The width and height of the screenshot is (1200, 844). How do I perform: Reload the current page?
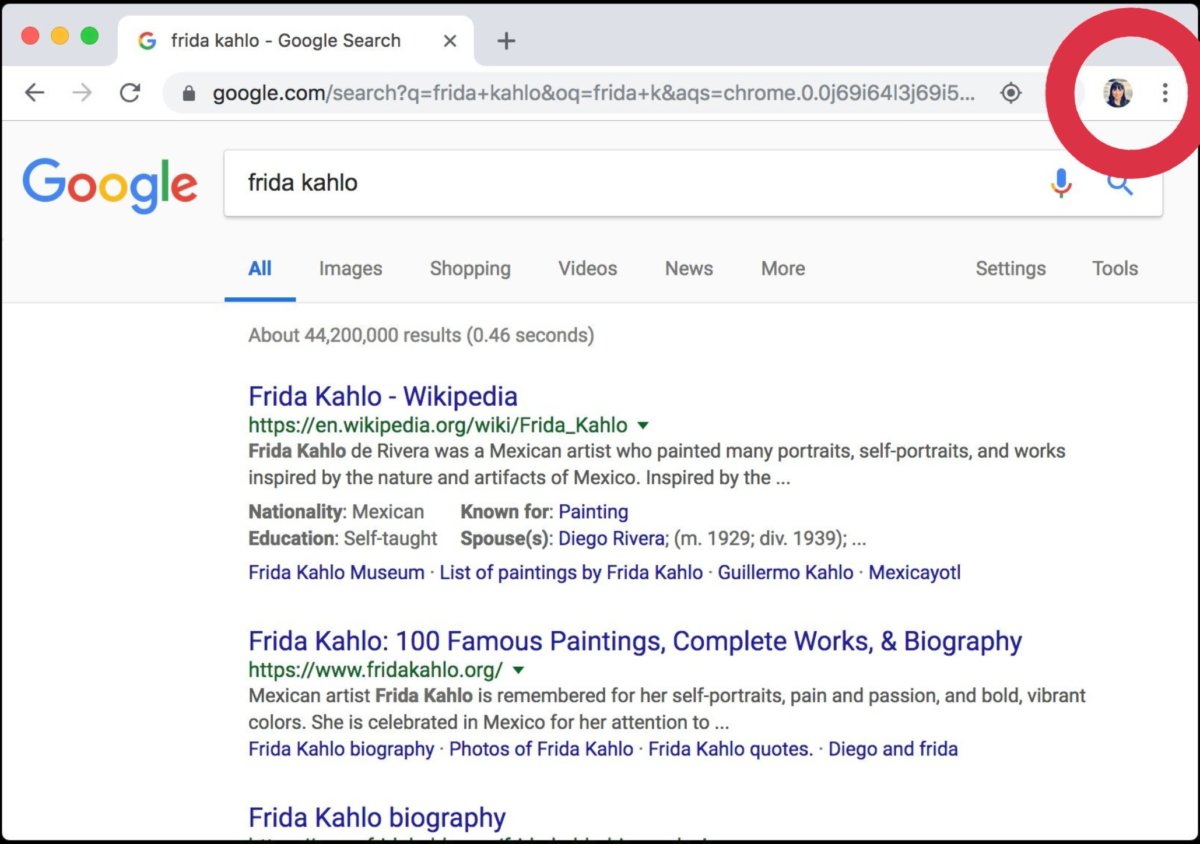tap(128, 92)
